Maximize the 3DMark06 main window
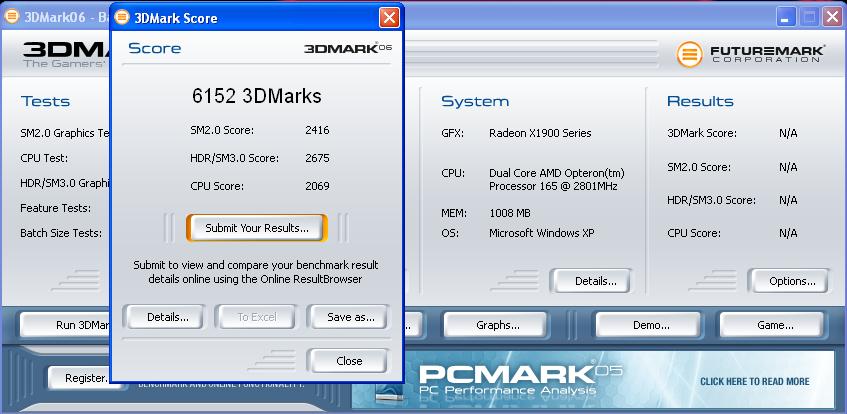 tap(810, 17)
